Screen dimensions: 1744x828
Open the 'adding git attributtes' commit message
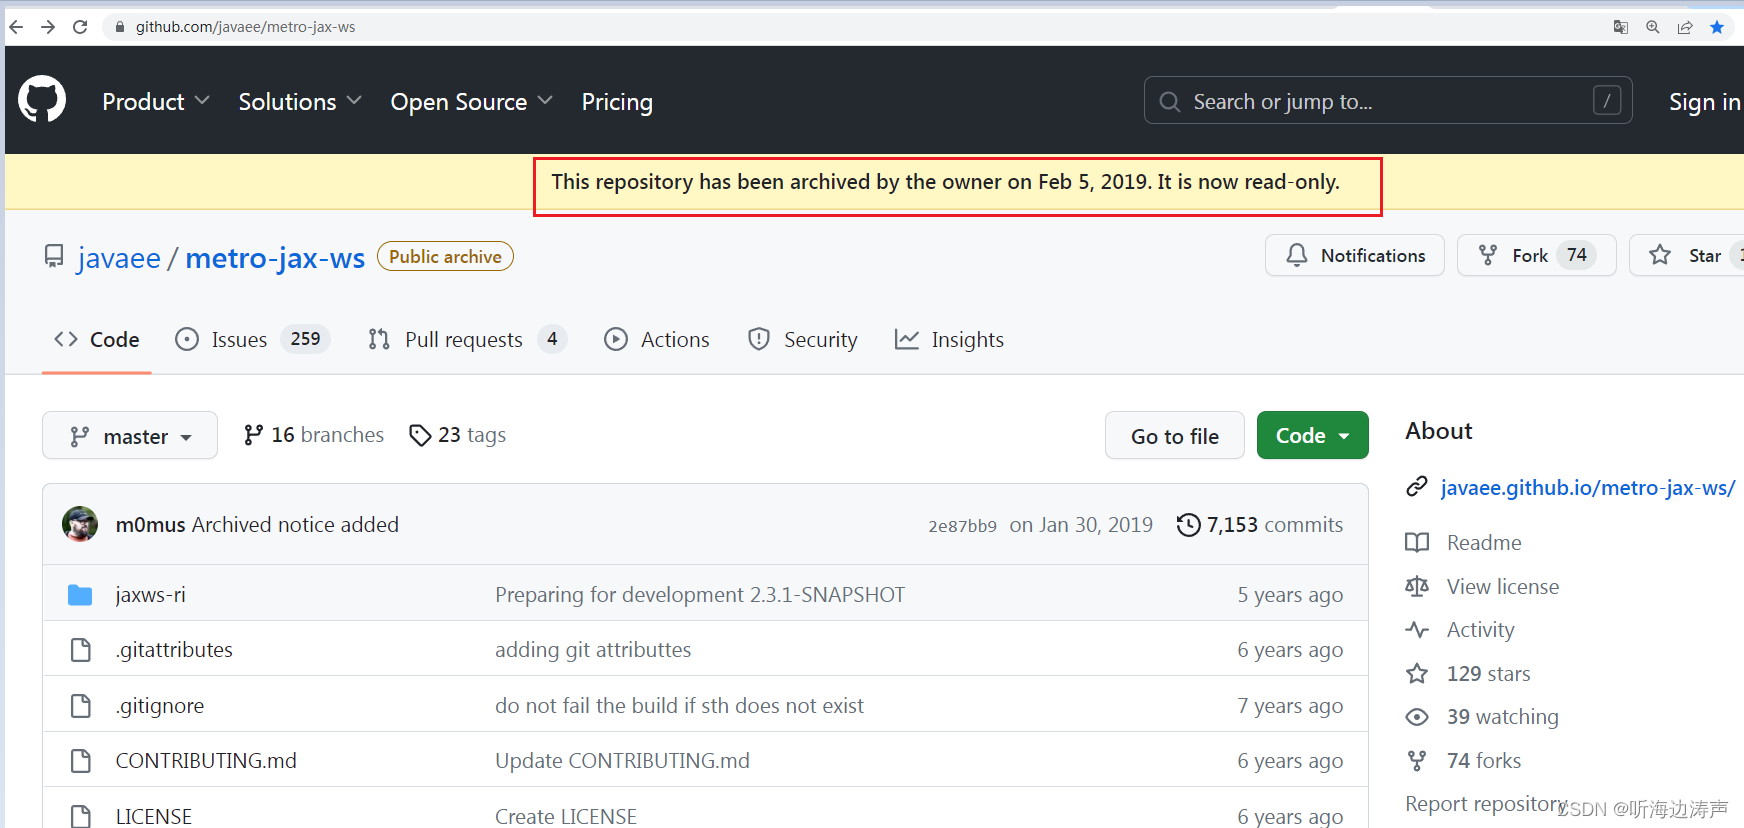593,650
